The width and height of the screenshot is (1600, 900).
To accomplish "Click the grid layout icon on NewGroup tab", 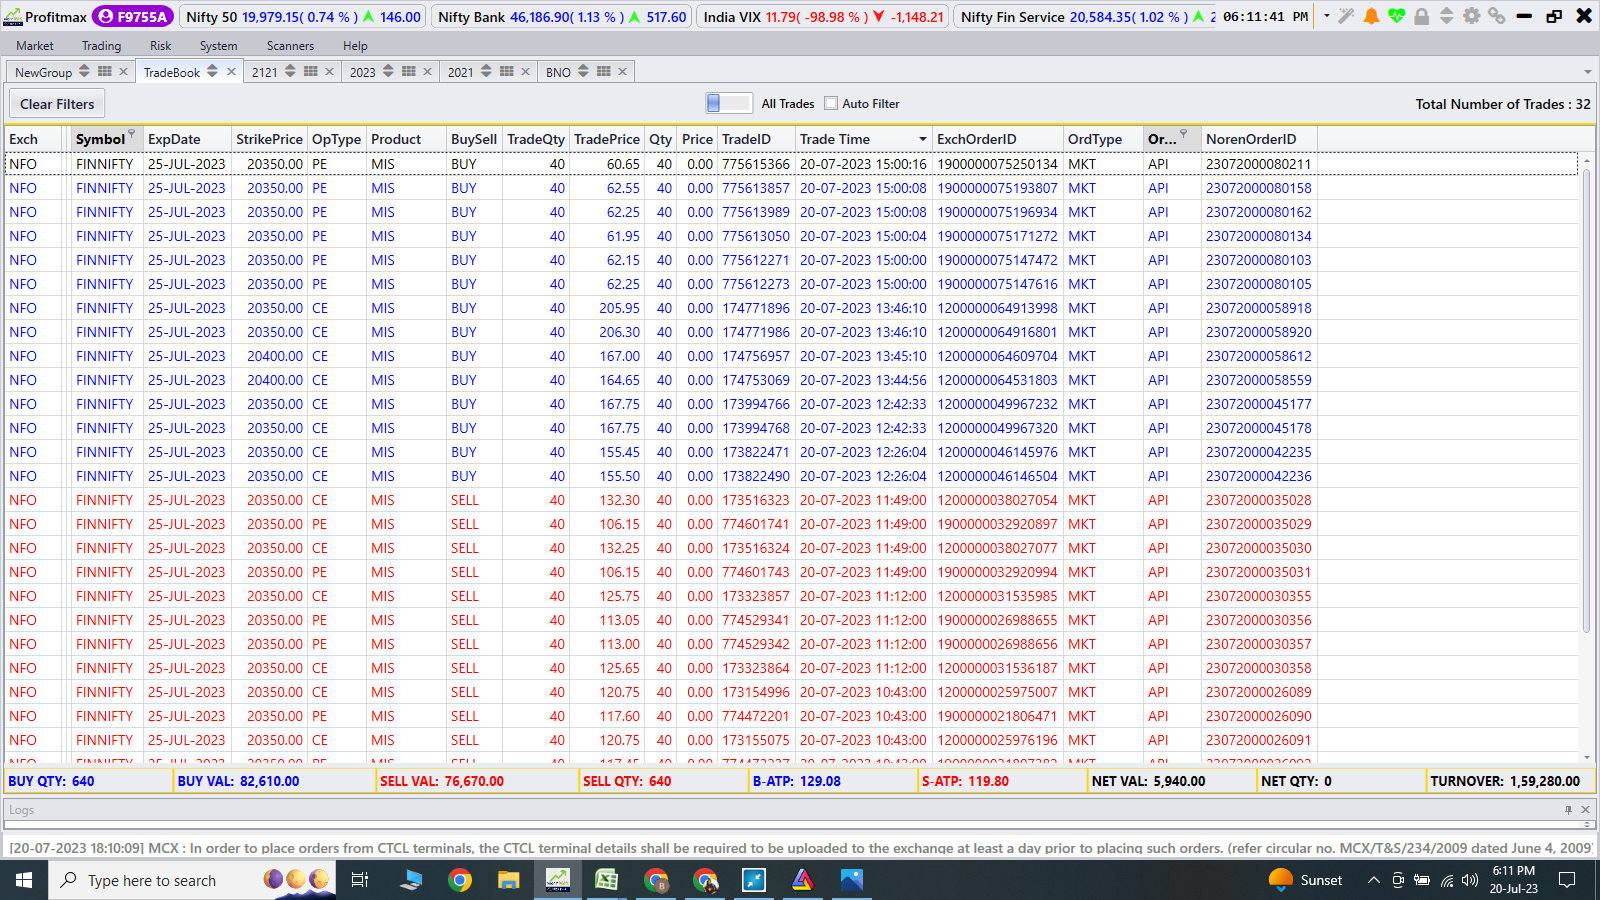I will [x=104, y=71].
